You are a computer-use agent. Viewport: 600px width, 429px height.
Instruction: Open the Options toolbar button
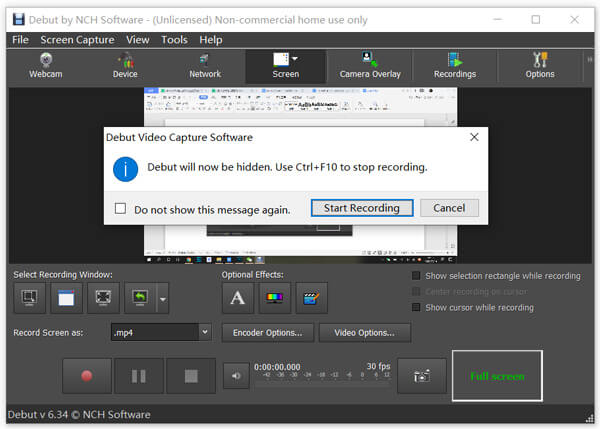coord(540,66)
